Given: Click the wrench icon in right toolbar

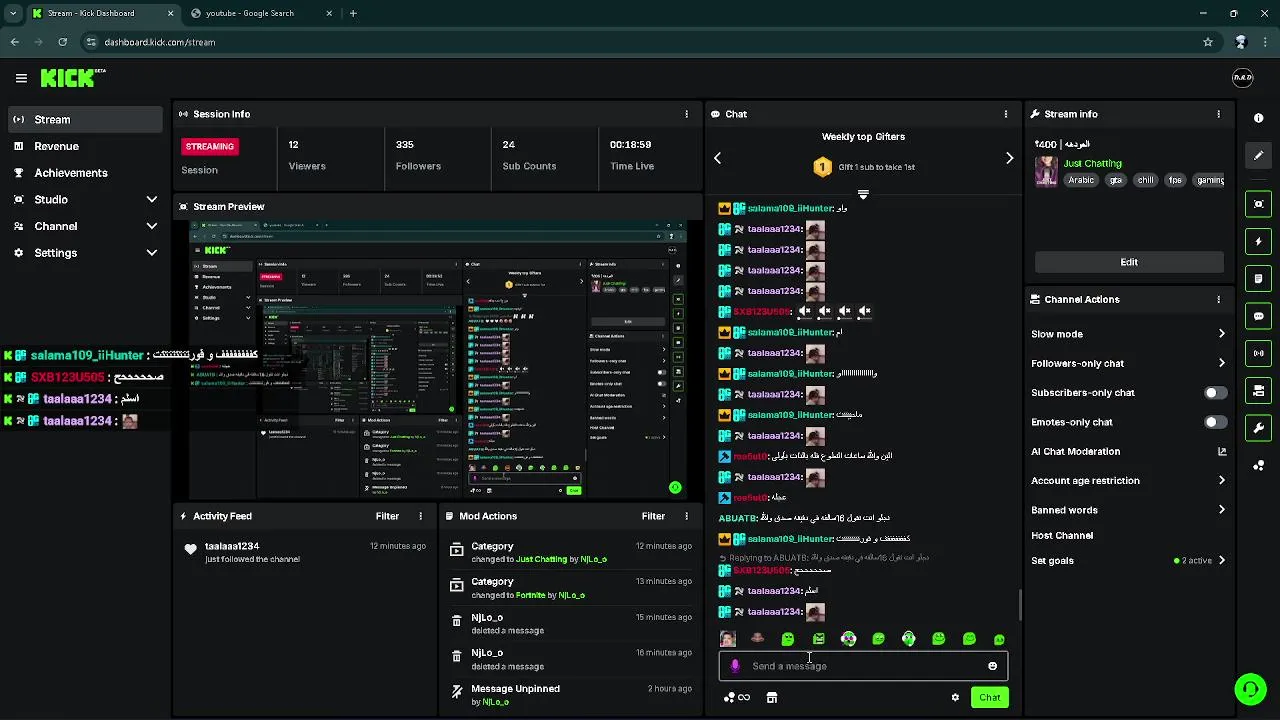Looking at the screenshot, I should (x=1258, y=428).
